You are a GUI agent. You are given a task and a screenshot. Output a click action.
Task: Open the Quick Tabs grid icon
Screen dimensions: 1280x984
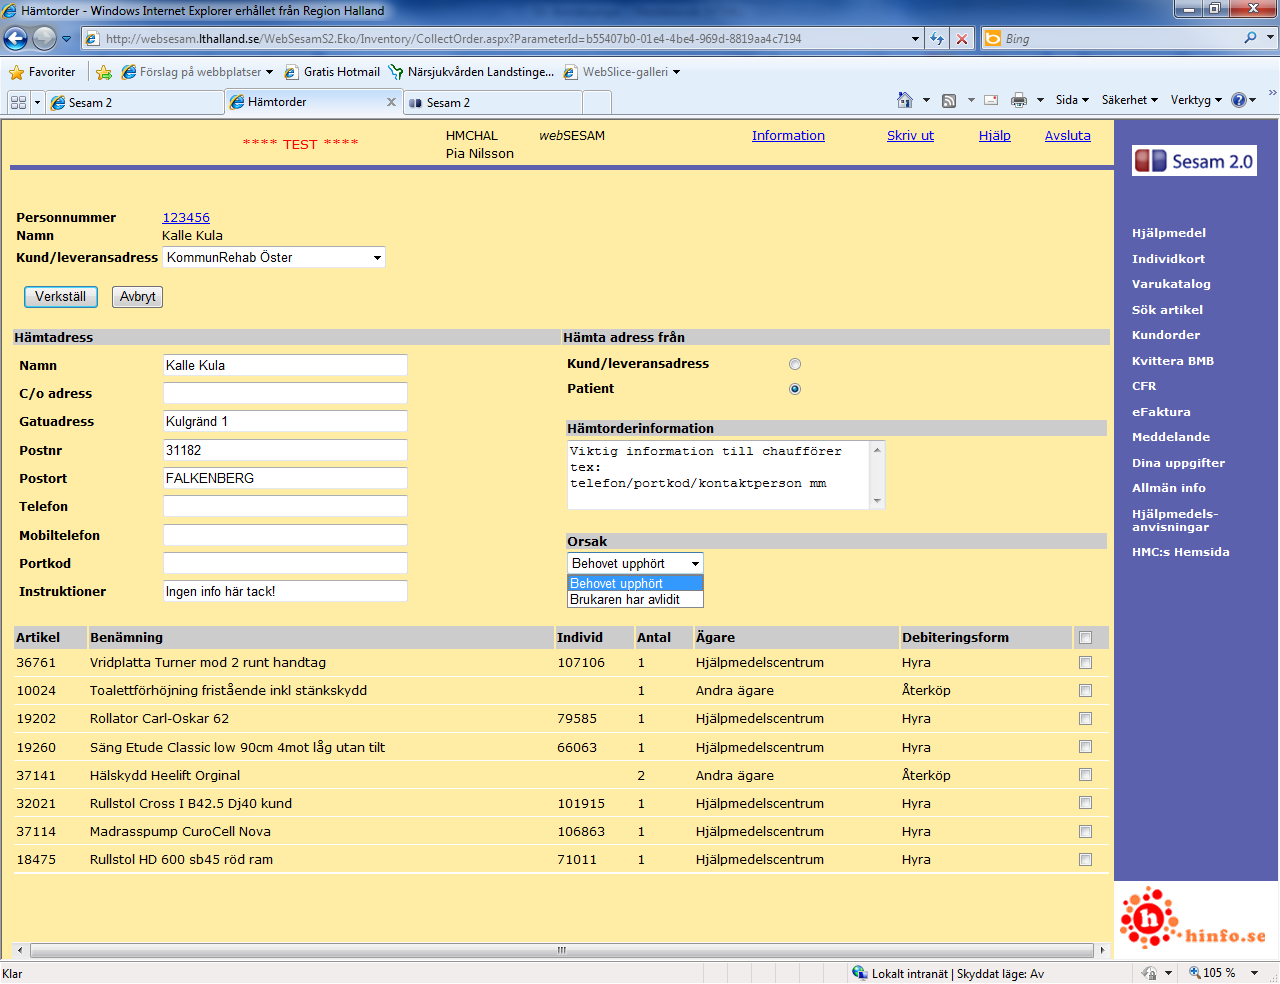click(x=18, y=102)
